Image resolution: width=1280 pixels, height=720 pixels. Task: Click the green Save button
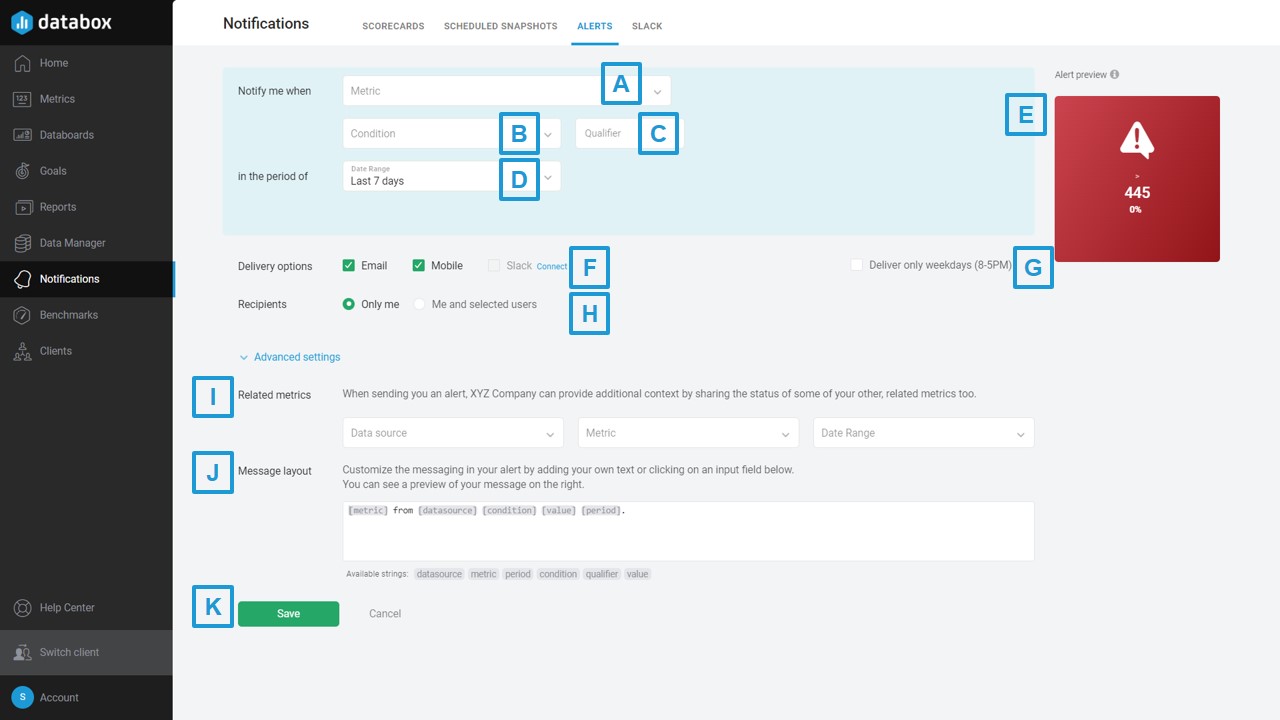tap(288, 614)
